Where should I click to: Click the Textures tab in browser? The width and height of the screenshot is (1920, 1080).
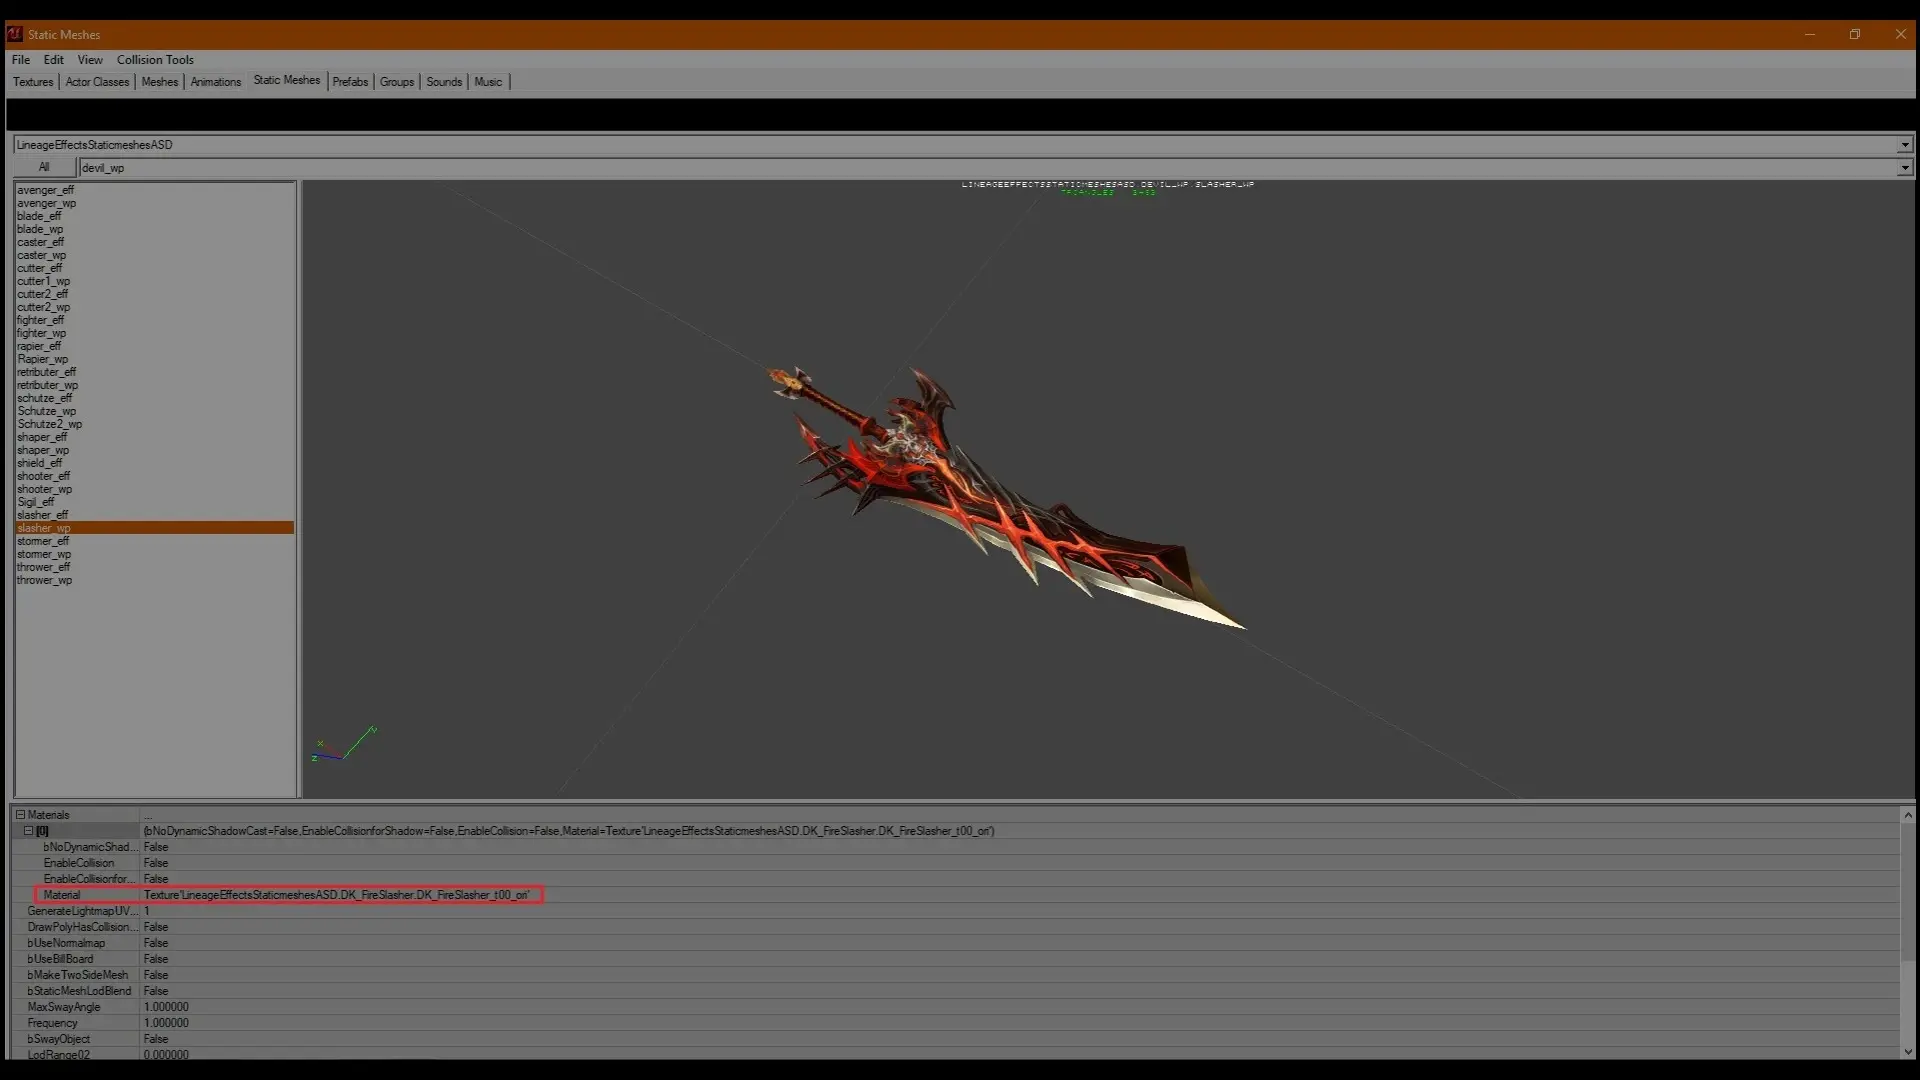pos(33,80)
